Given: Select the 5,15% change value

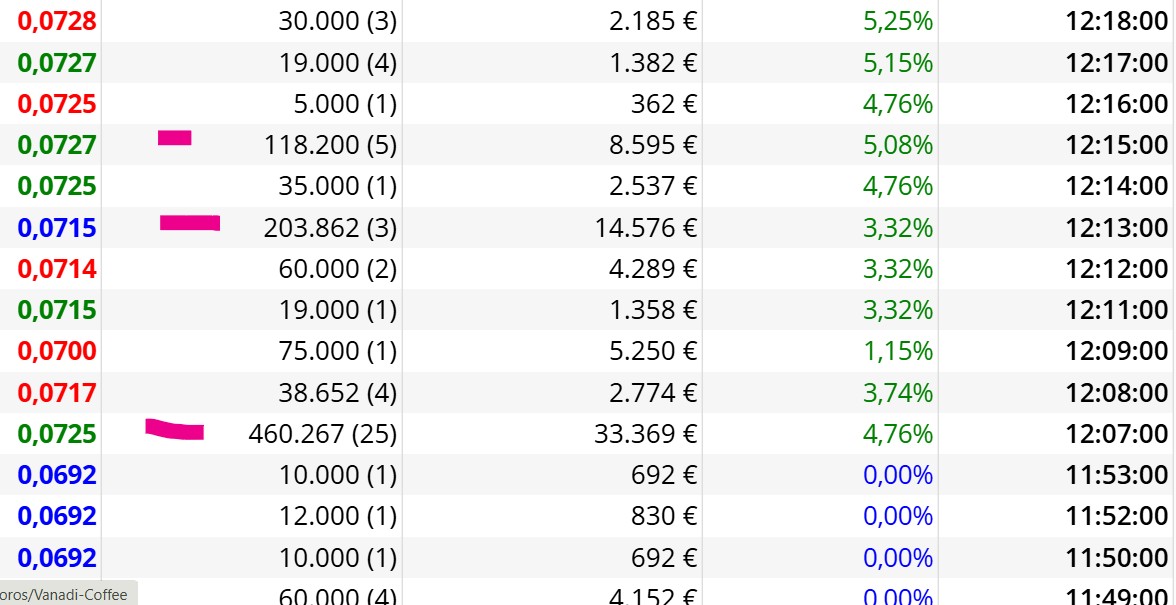Looking at the screenshot, I should tap(898, 62).
